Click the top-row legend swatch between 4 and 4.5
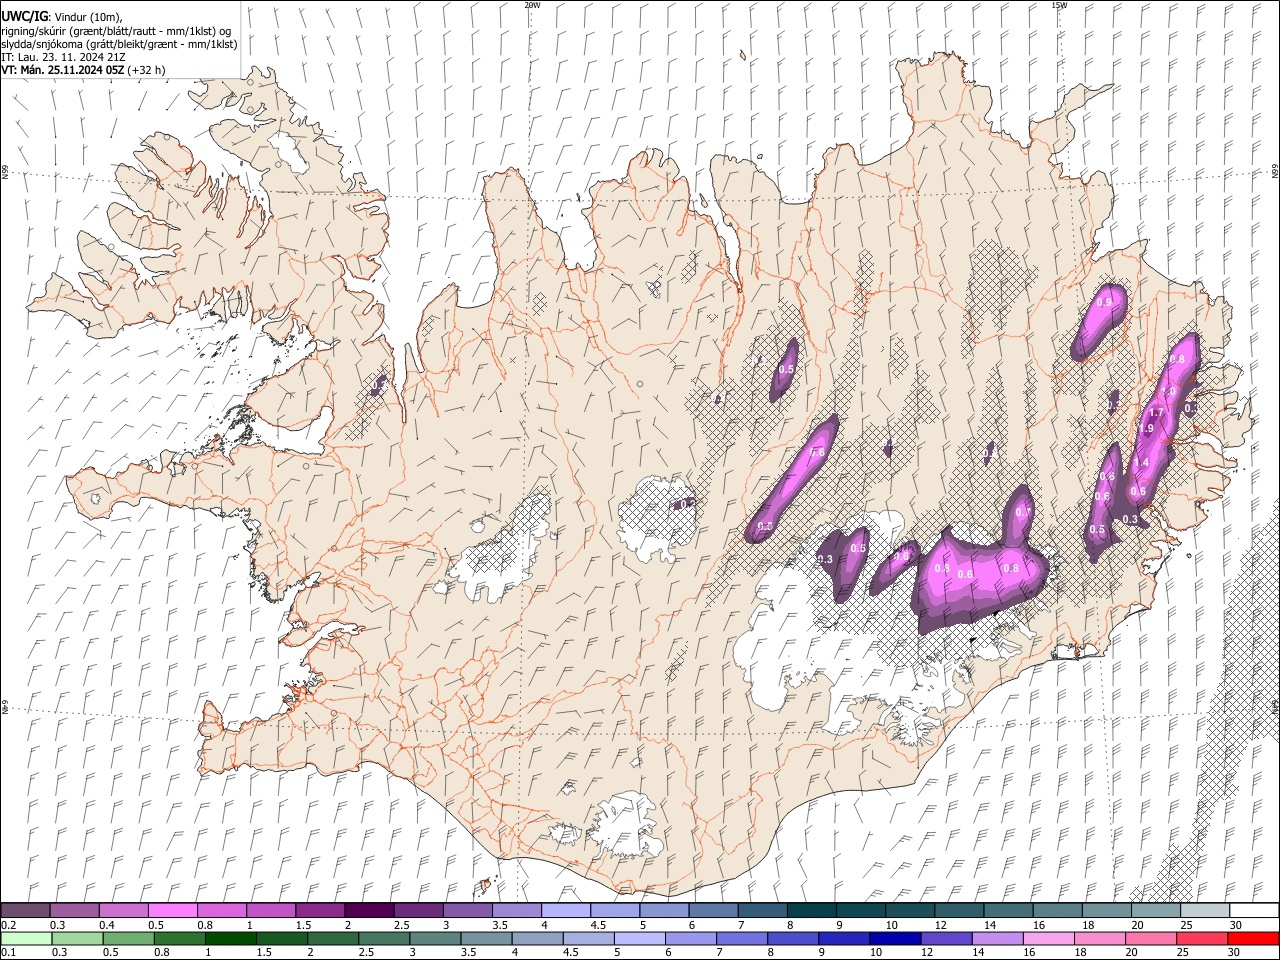Screen dimensions: 1280x960 [565, 910]
